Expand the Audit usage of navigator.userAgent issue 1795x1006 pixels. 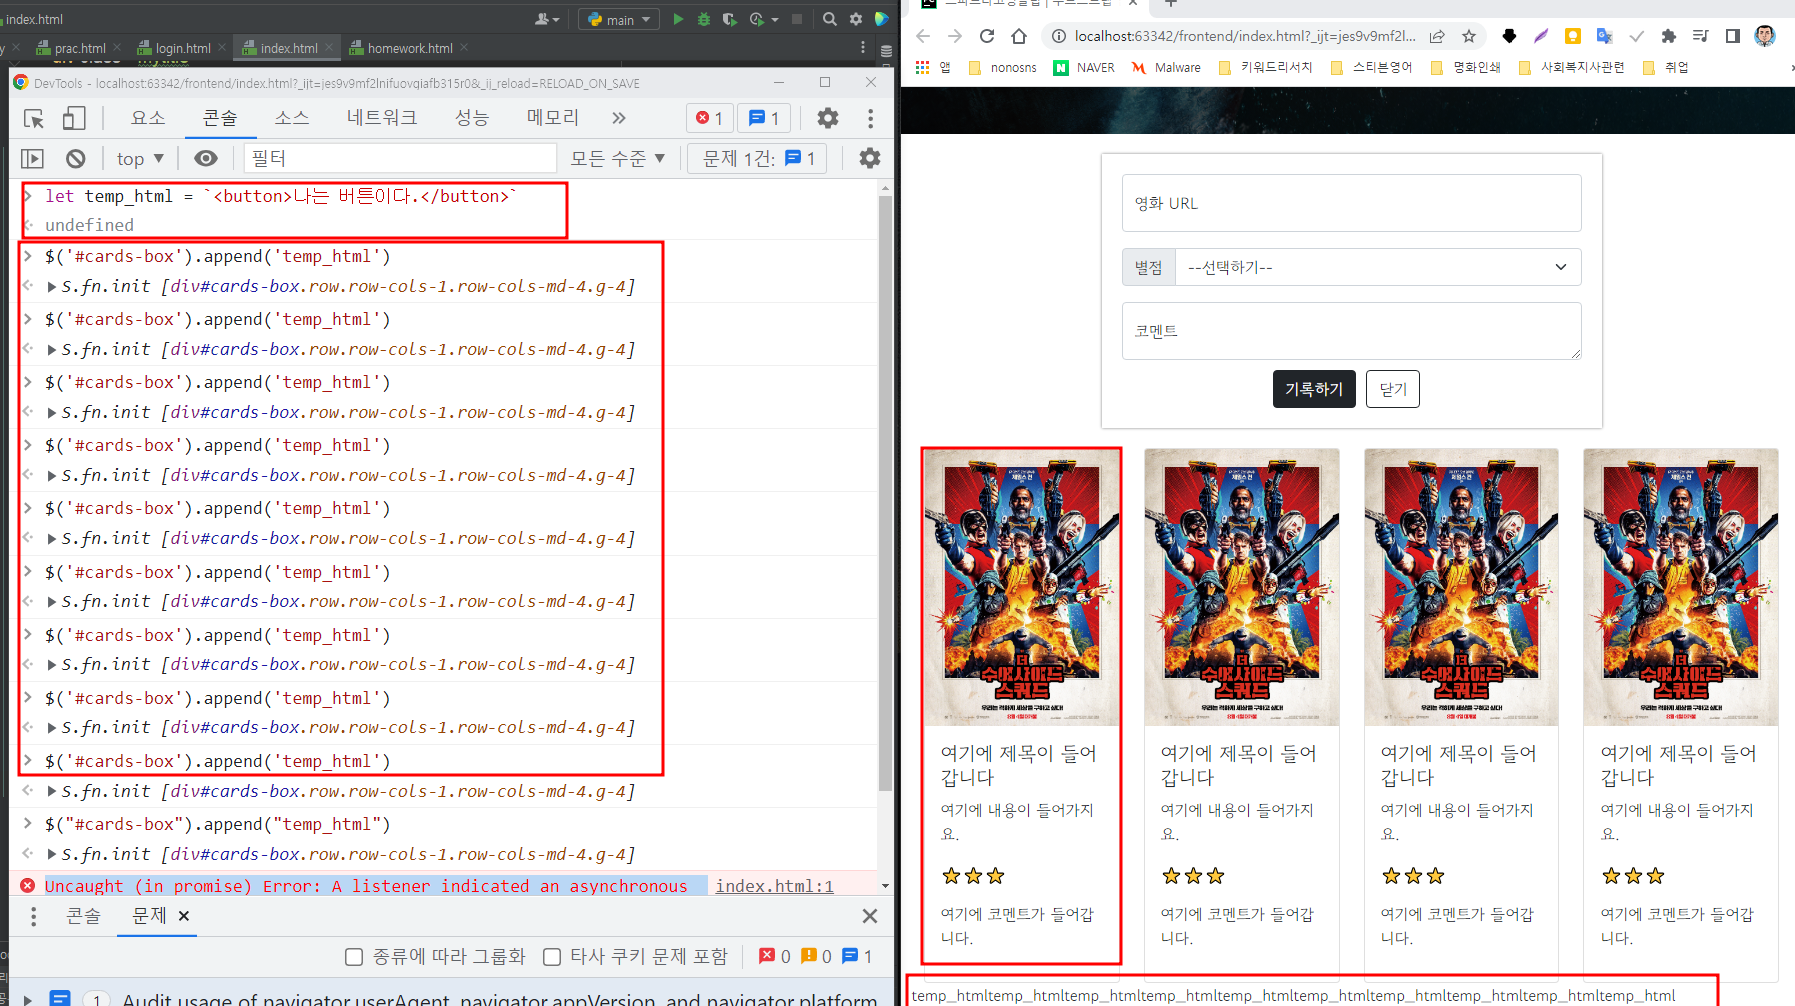coord(28,999)
